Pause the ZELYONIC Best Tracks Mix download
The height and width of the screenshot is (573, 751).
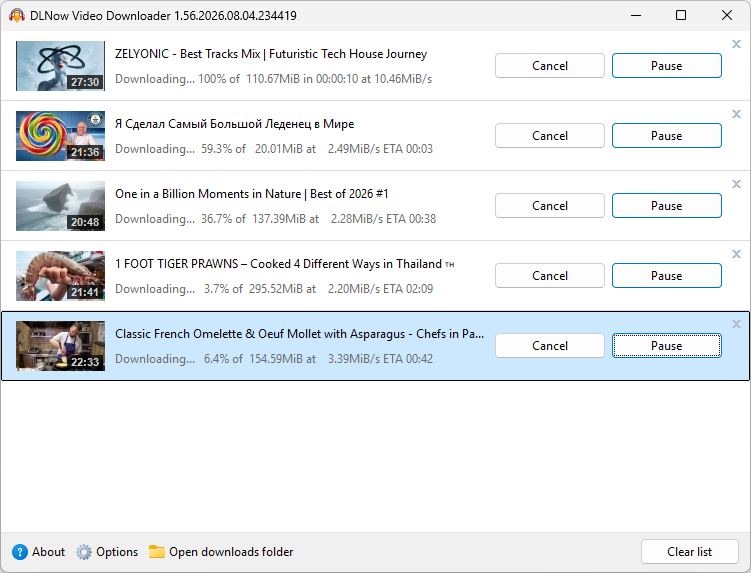(667, 66)
